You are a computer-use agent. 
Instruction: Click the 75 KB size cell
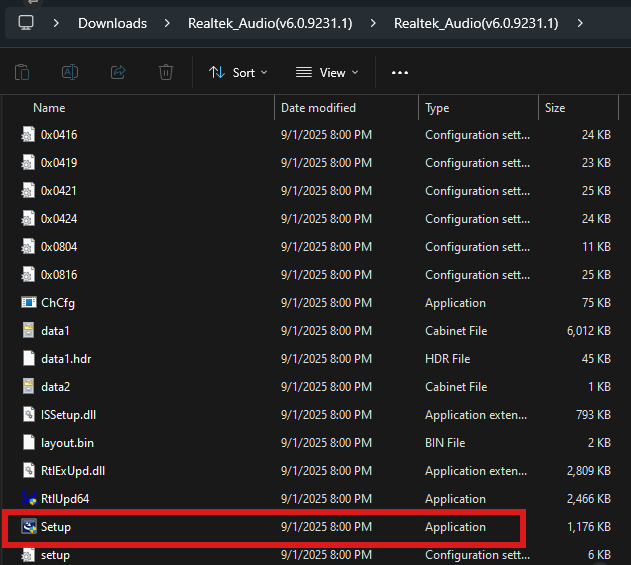596,302
